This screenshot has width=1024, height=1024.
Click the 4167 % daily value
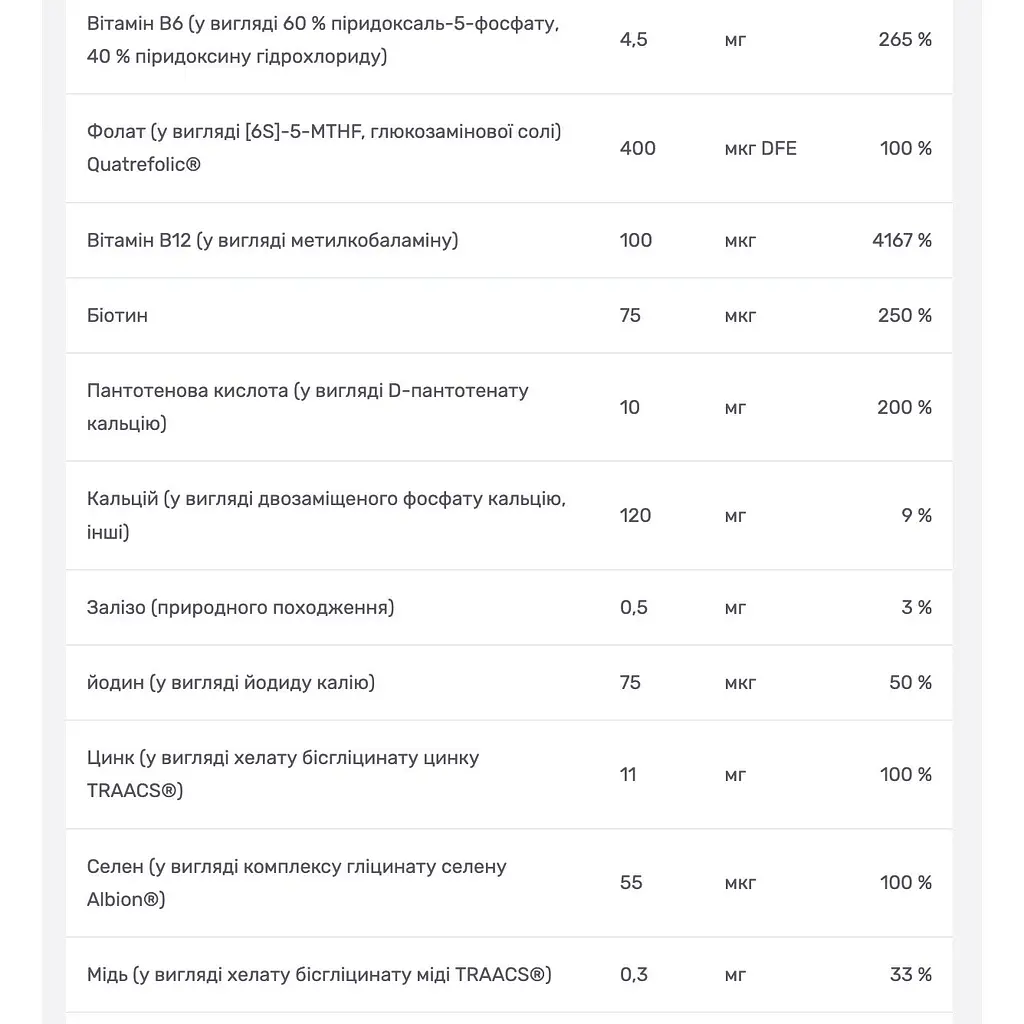pos(902,240)
